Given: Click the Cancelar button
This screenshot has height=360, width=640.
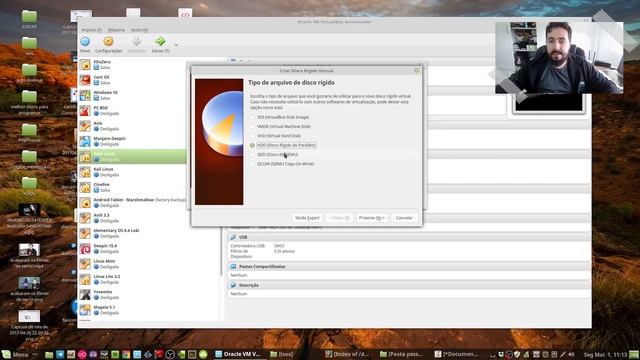Looking at the screenshot, I should [404, 218].
